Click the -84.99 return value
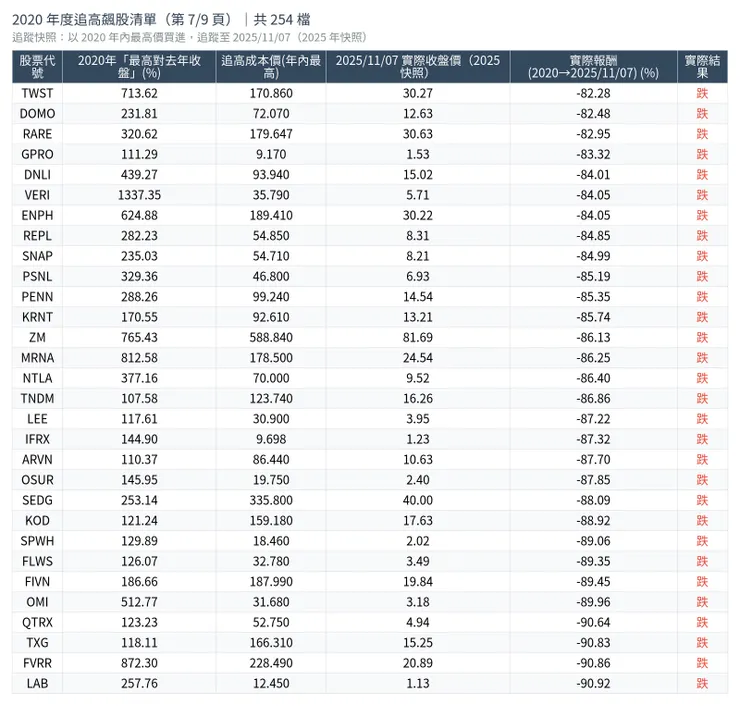Image resolution: width=740 pixels, height=706 pixels. click(x=593, y=256)
